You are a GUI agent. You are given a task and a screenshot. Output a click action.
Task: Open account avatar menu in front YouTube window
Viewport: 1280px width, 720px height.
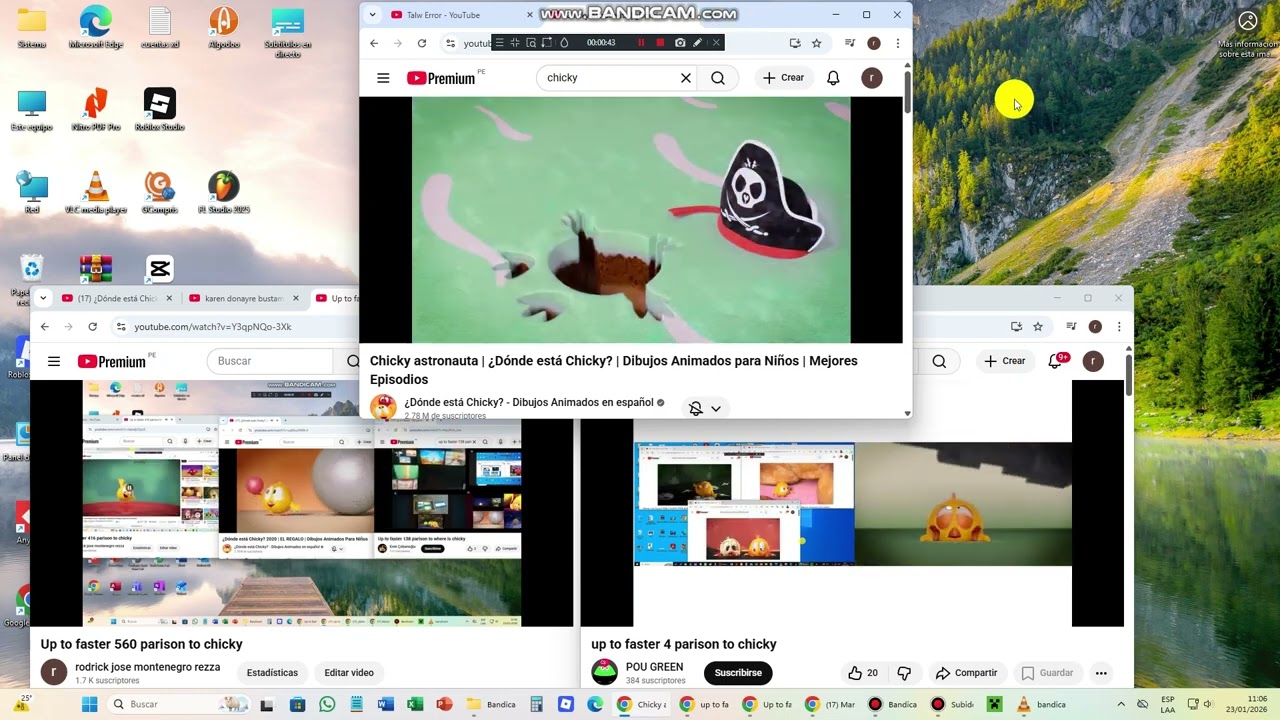(872, 78)
